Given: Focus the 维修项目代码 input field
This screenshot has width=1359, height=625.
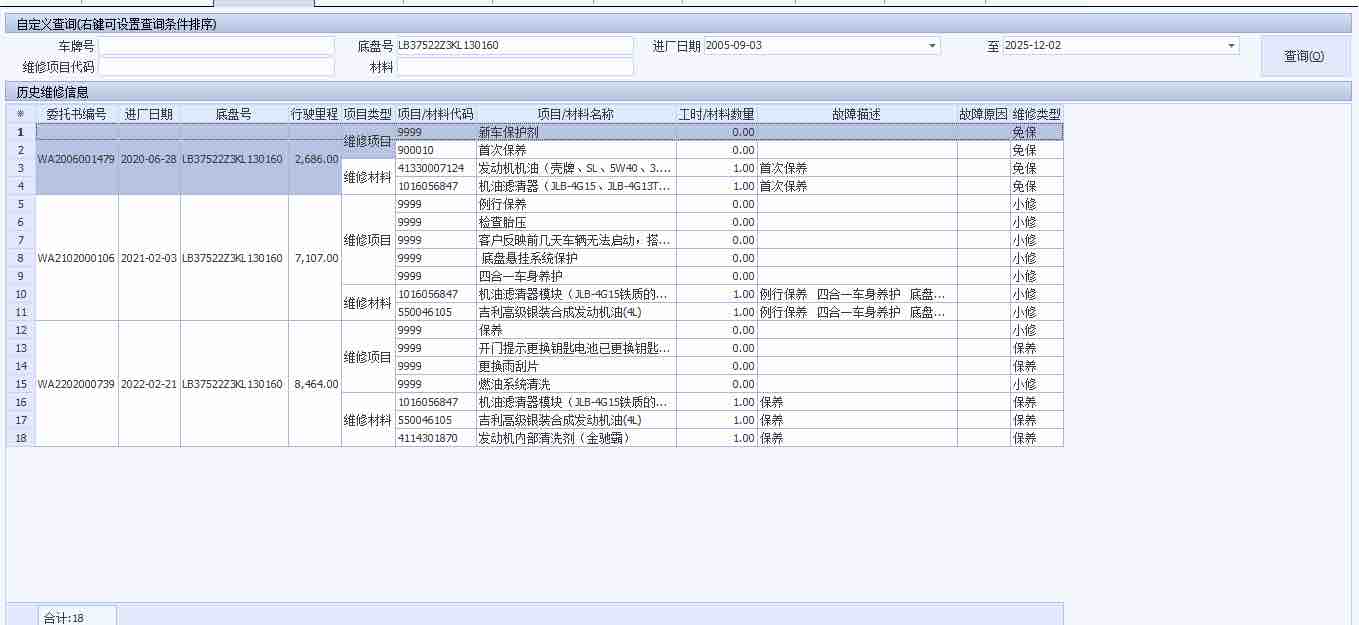Looking at the screenshot, I should [x=216, y=67].
